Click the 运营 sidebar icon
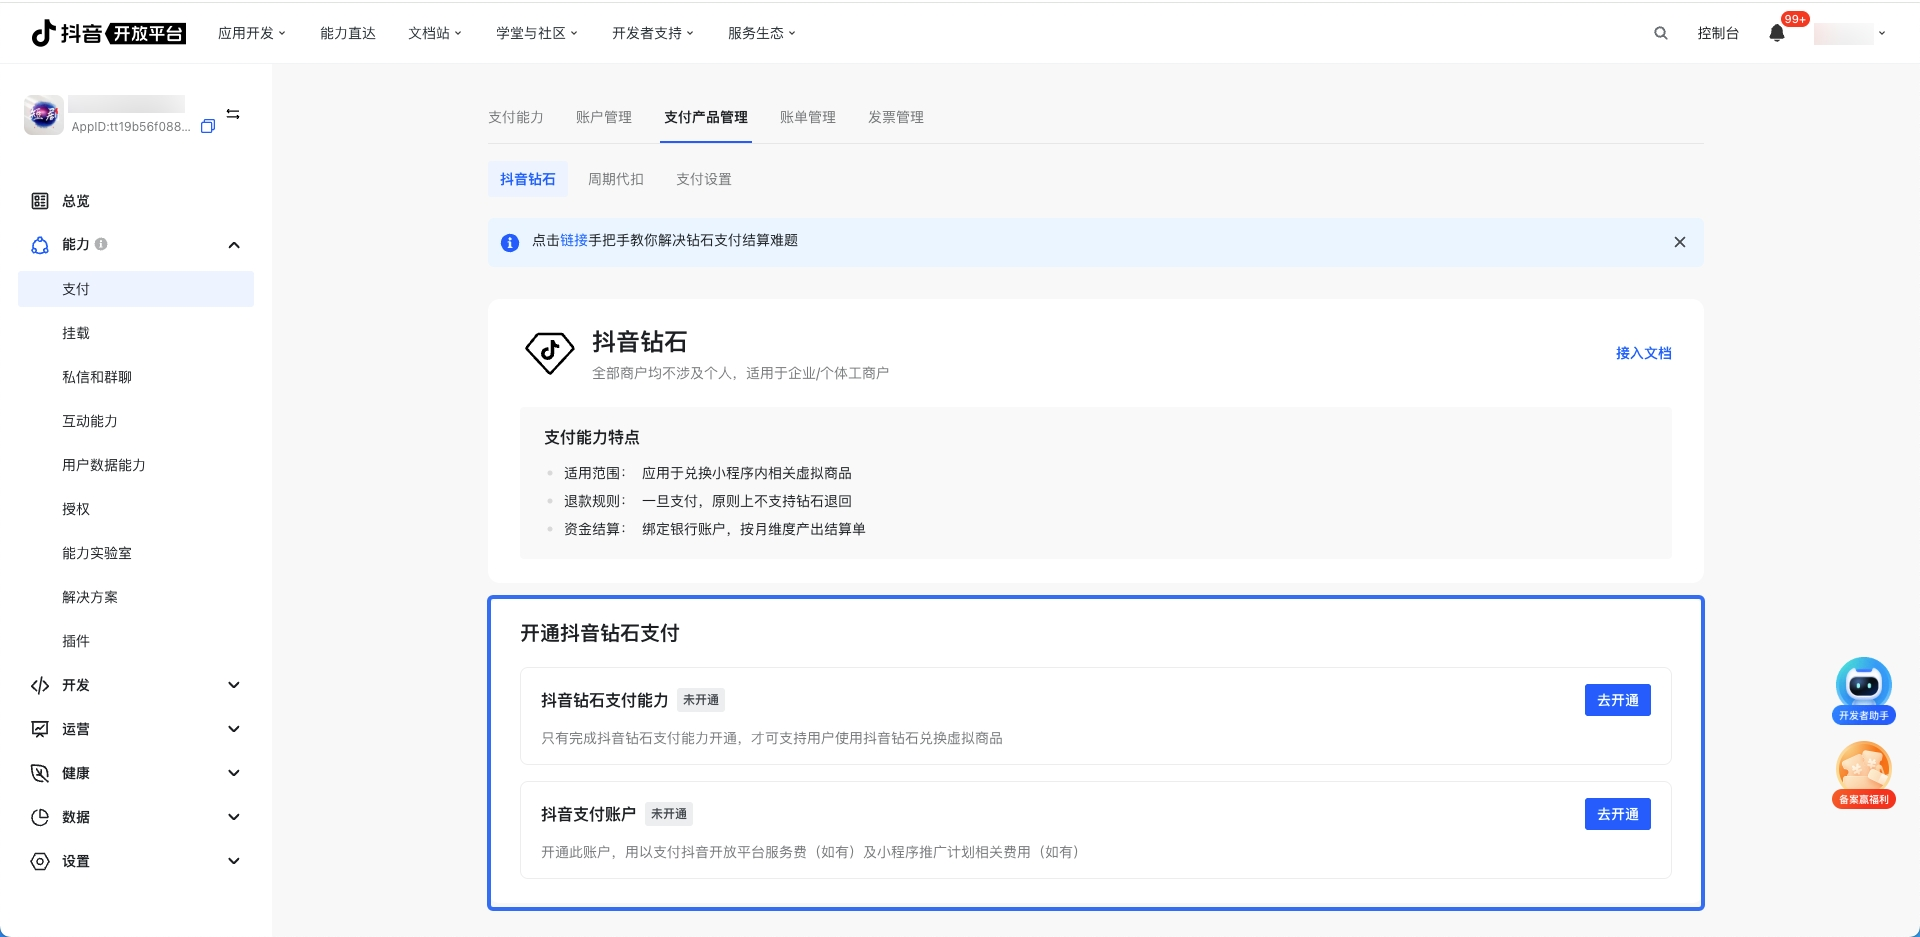The width and height of the screenshot is (1920, 937). pos(40,729)
